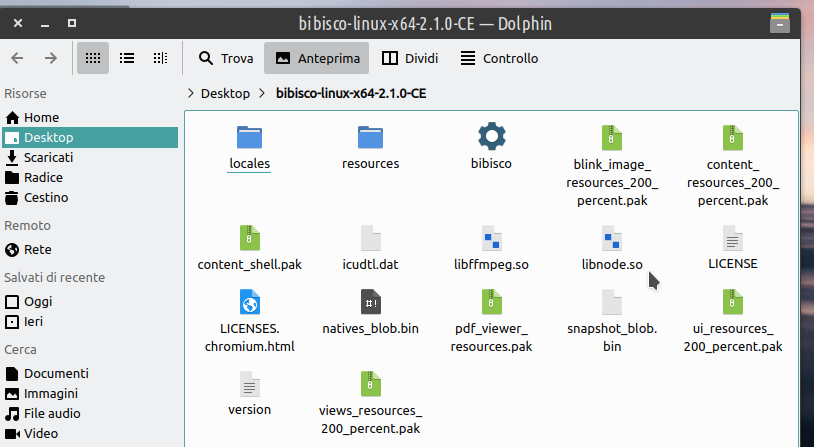
Task: Show files saved Ieri
Action: click(x=90, y=321)
